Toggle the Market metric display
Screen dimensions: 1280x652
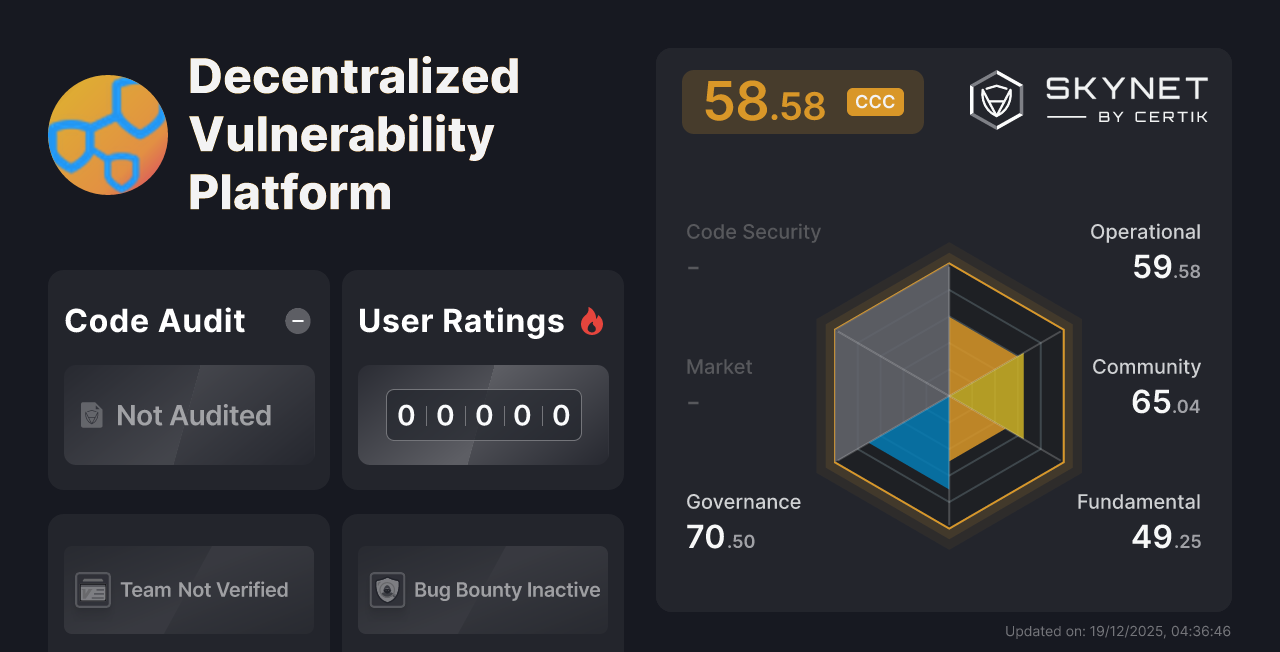pos(719,367)
